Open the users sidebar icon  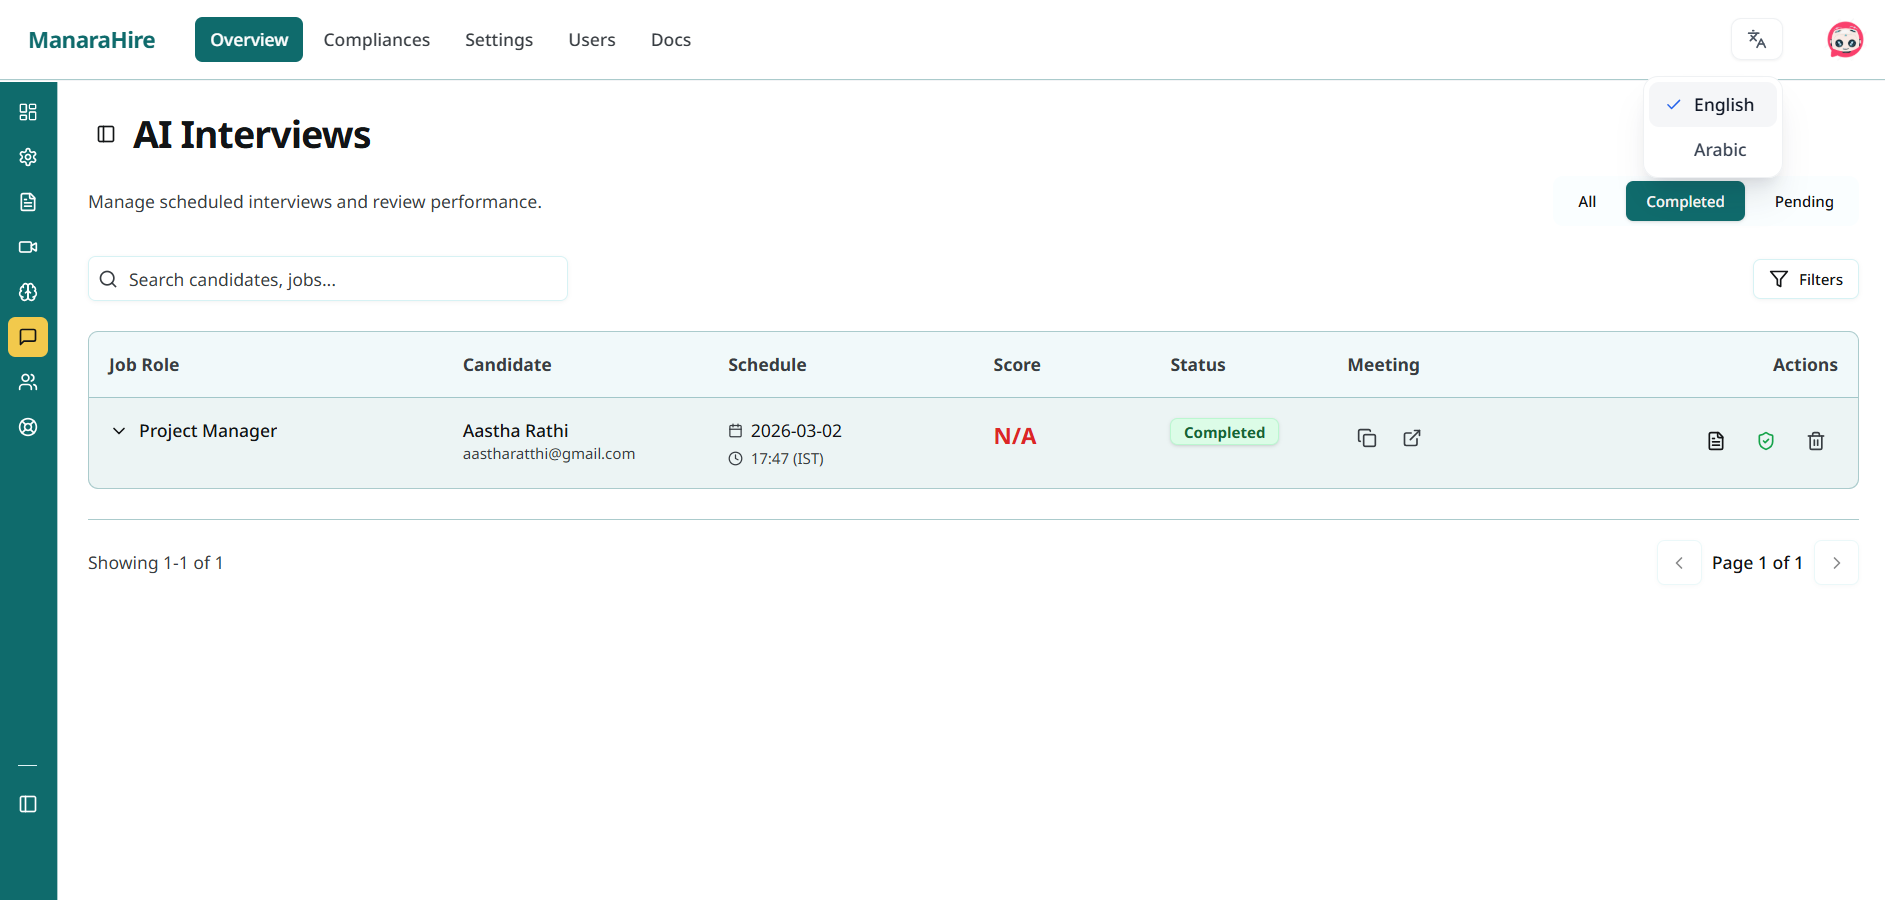click(x=28, y=382)
